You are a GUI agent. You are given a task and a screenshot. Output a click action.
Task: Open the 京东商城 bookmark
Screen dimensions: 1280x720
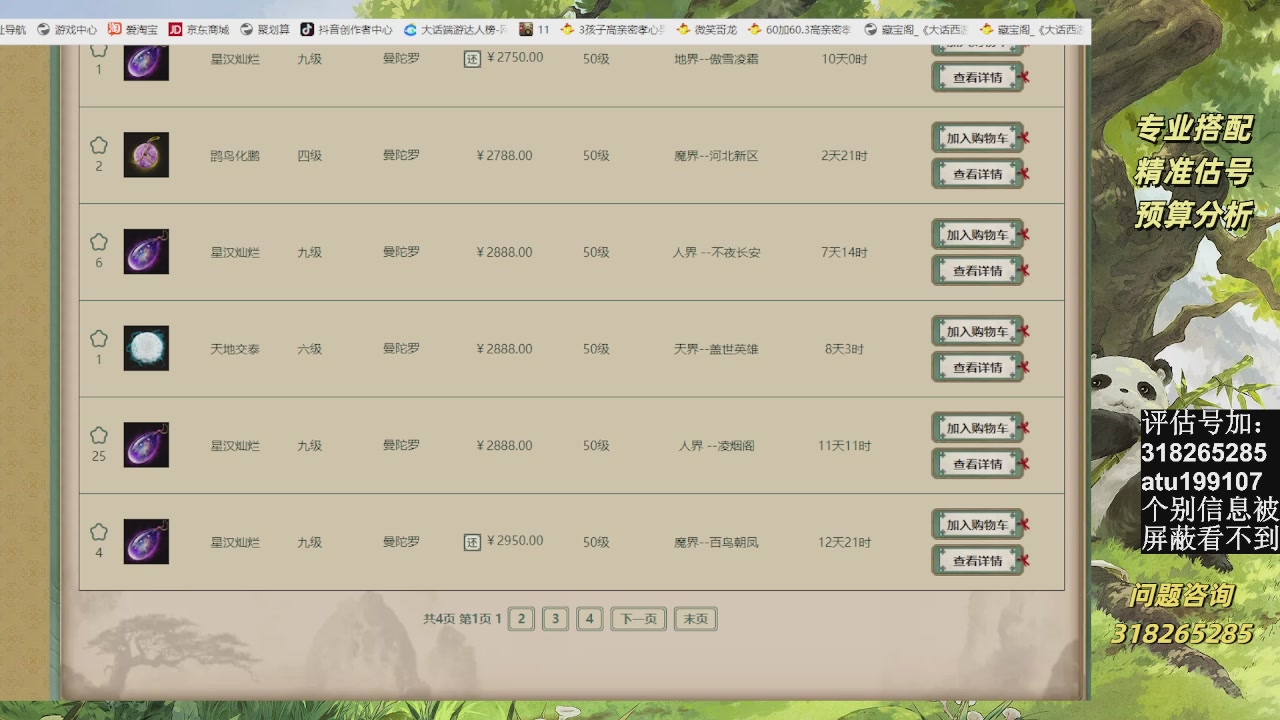(199, 30)
